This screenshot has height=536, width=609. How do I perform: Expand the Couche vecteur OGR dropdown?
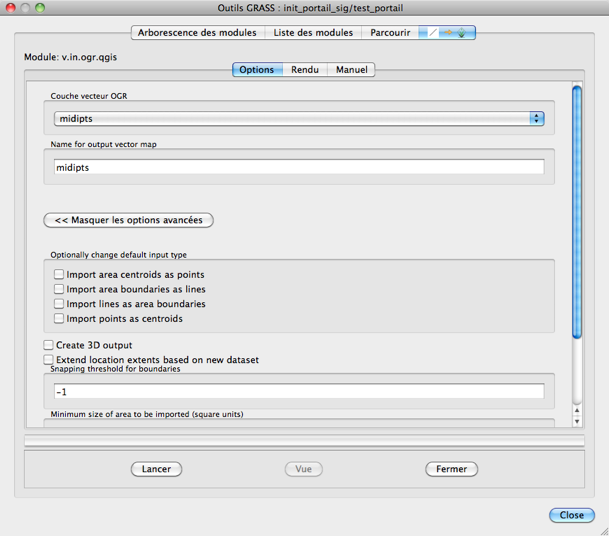[x=298, y=118]
